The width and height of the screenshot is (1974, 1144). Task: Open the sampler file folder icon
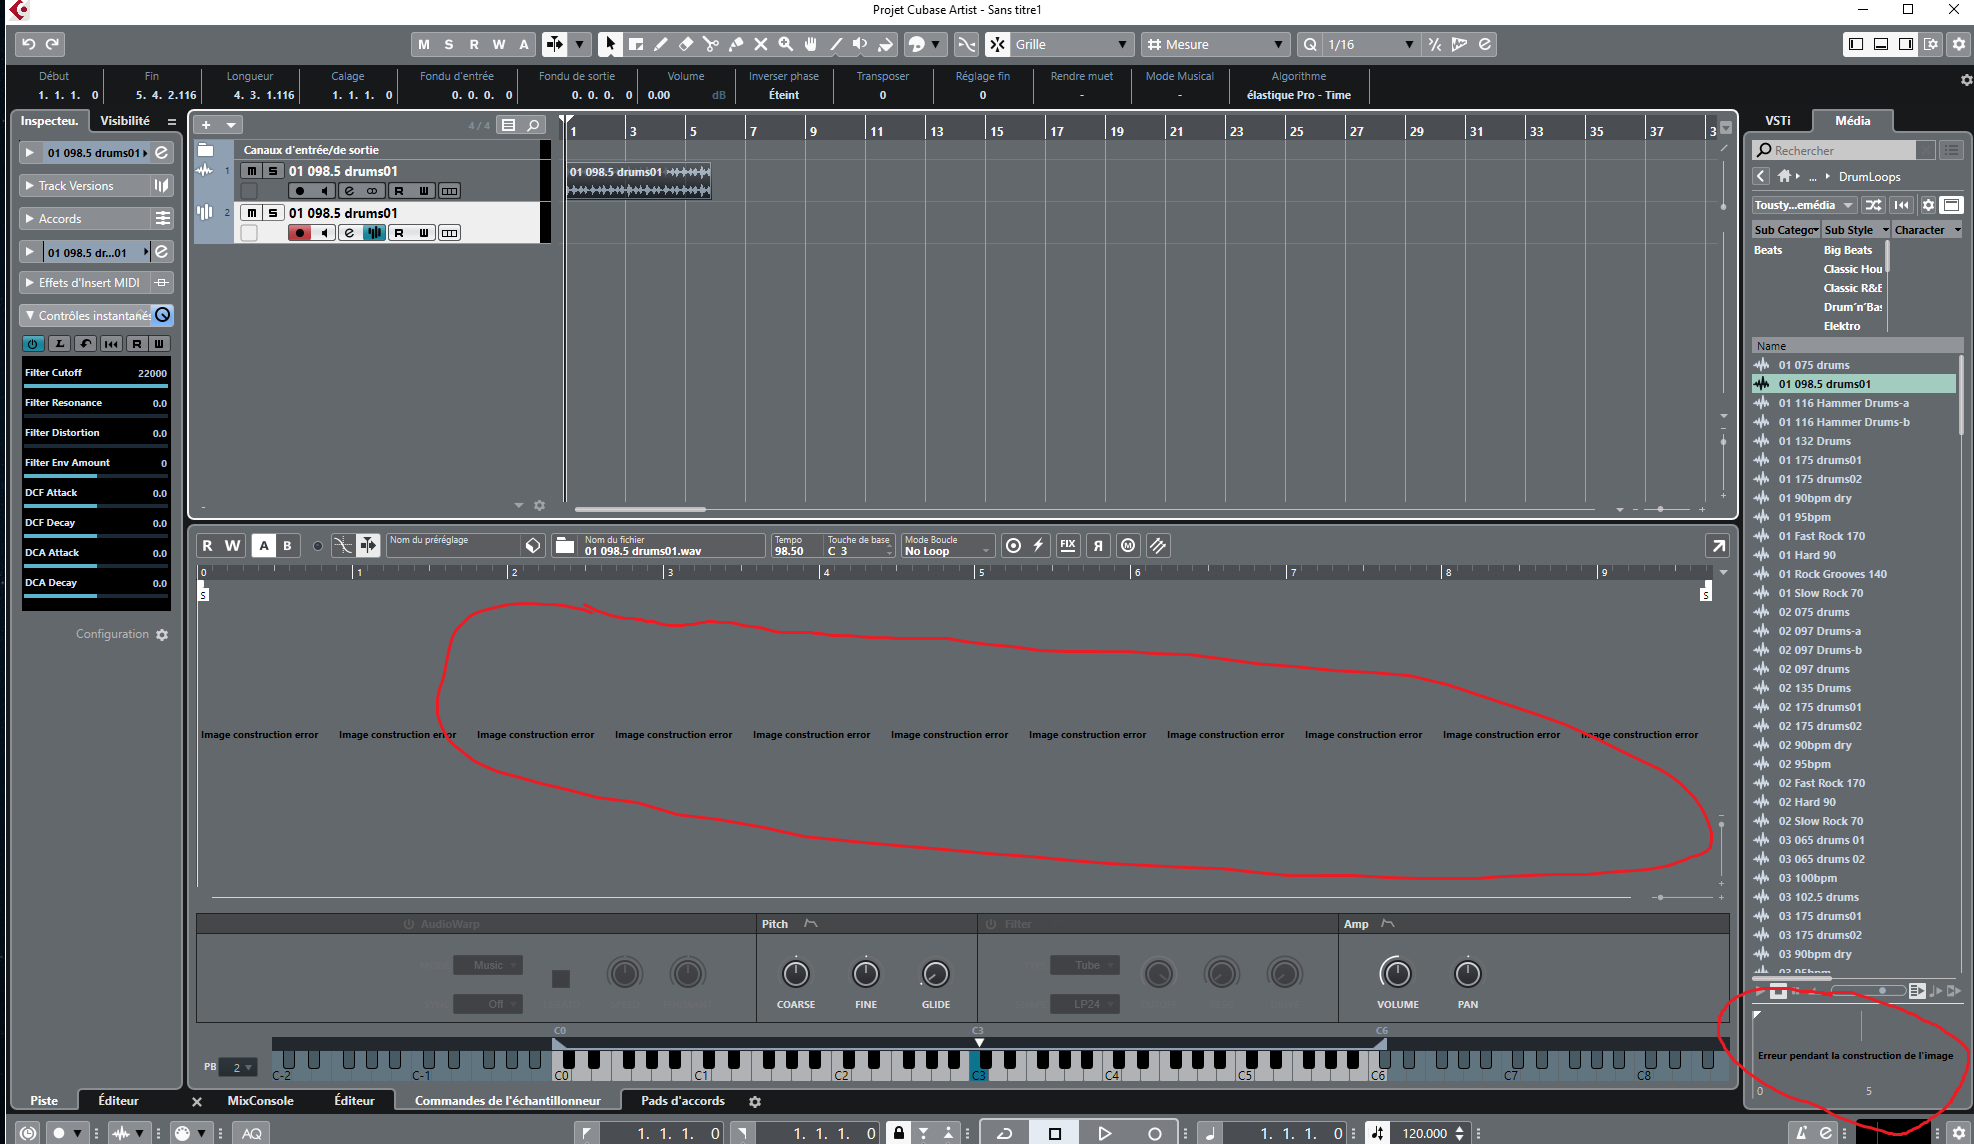point(565,545)
